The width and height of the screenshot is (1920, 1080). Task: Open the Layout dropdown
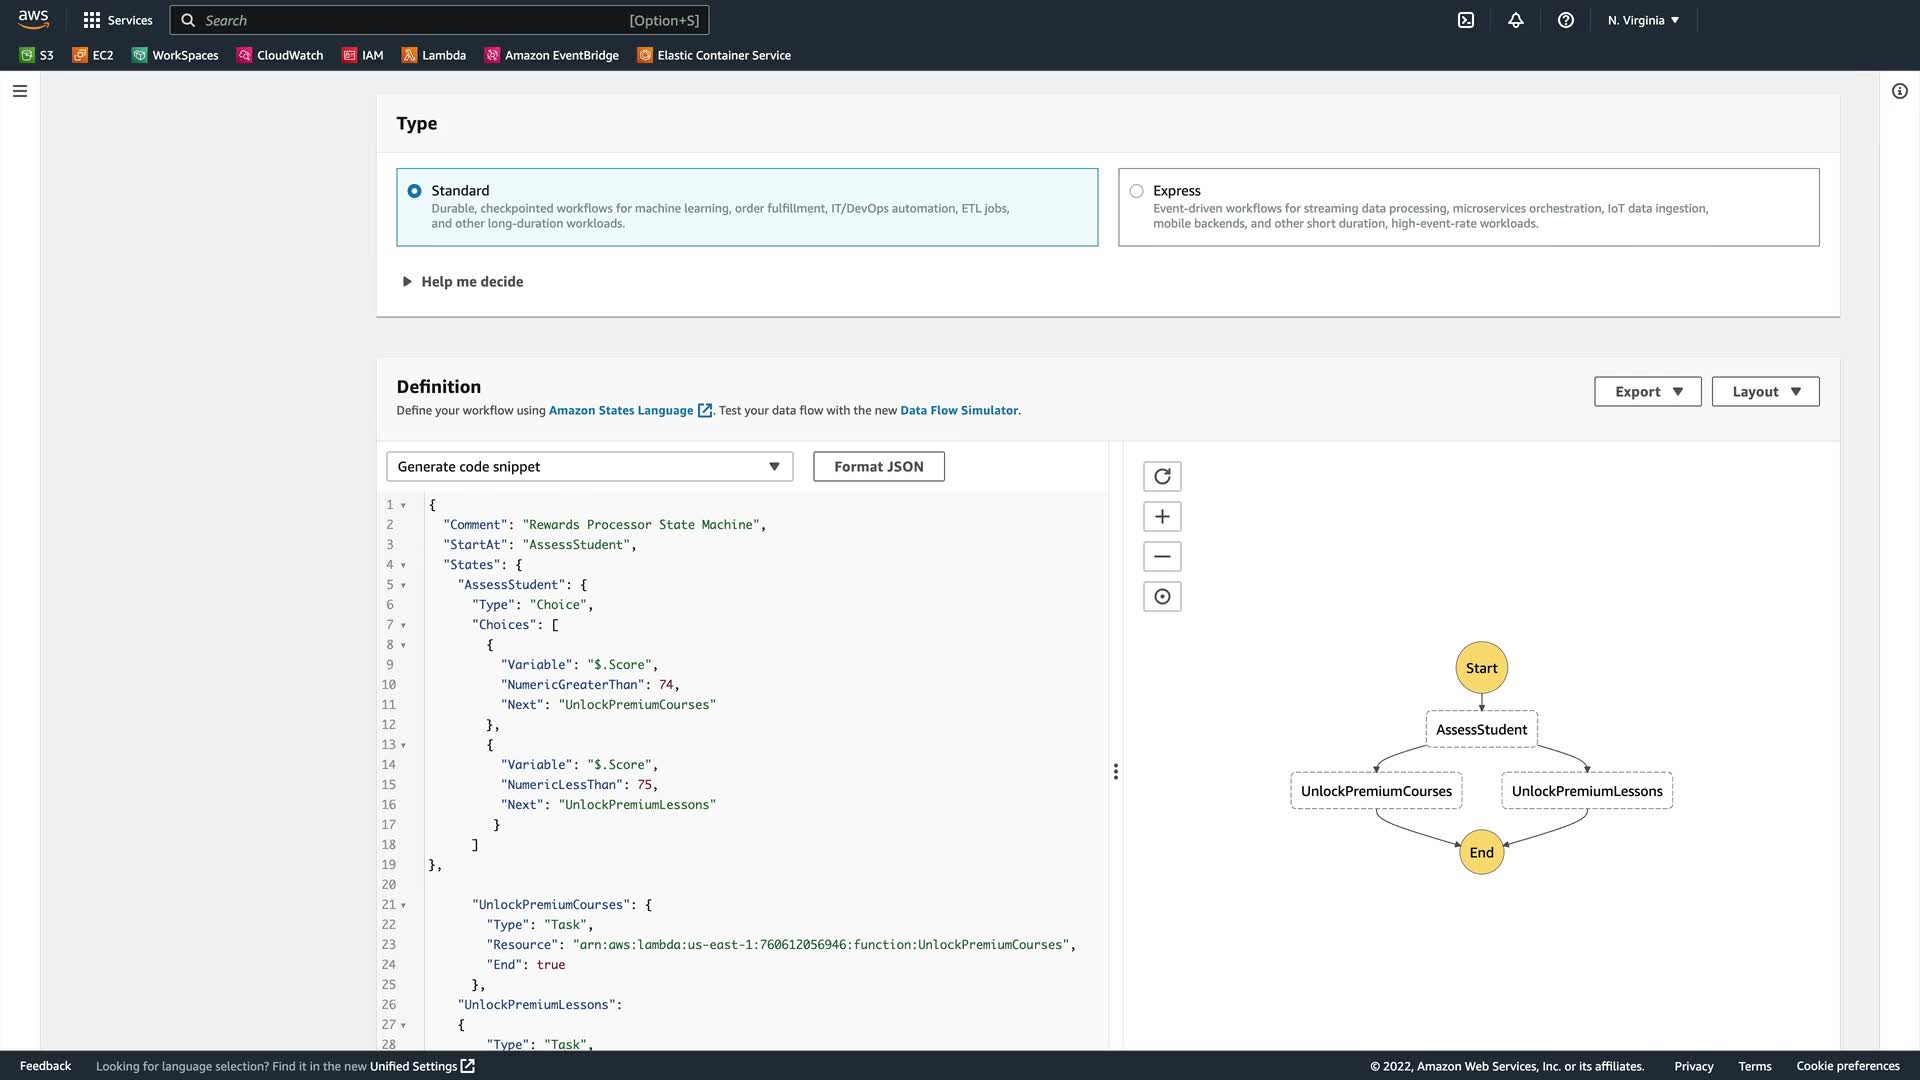[1765, 392]
